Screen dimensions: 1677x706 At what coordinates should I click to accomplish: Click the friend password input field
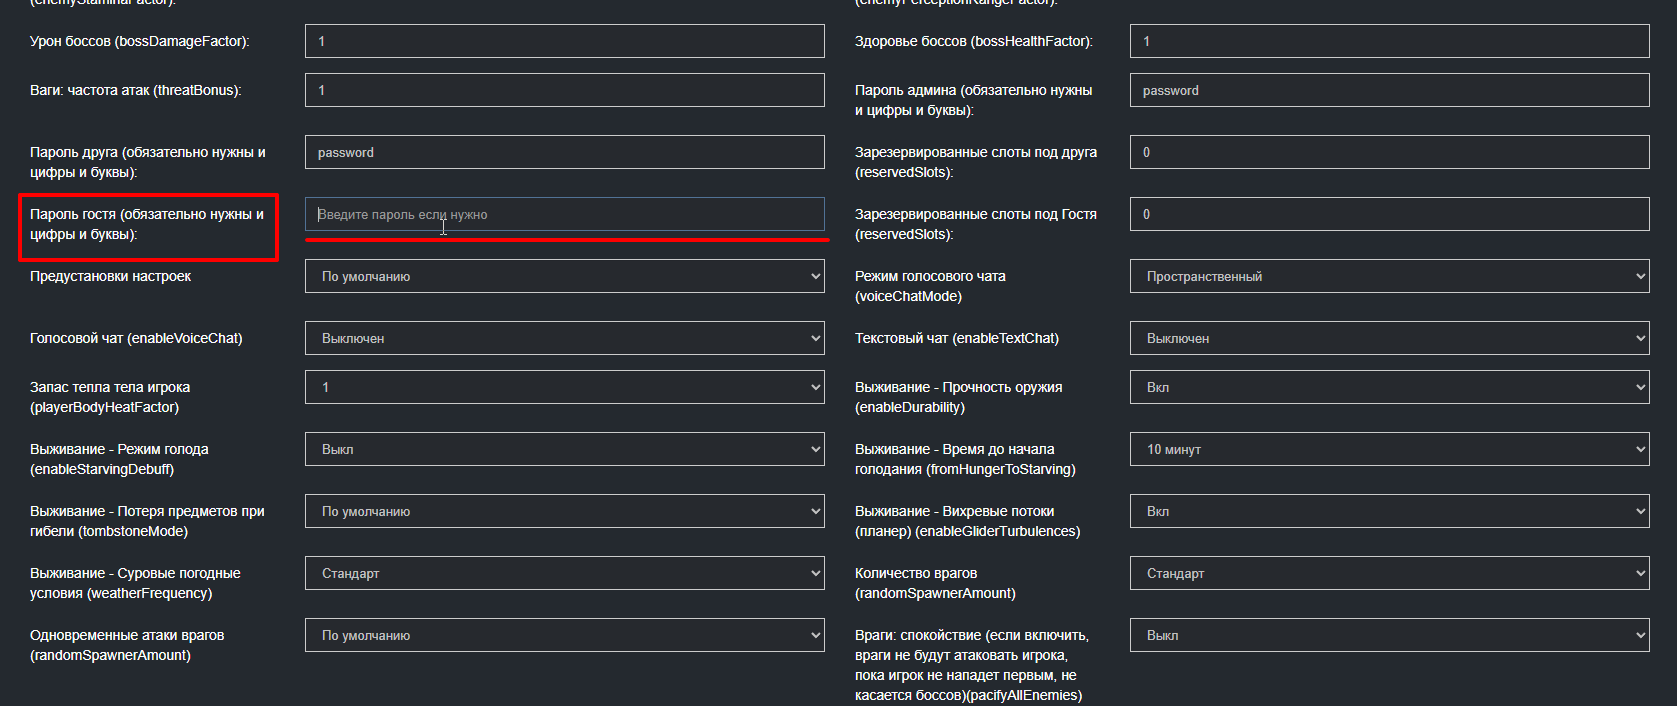pyautogui.click(x=564, y=152)
